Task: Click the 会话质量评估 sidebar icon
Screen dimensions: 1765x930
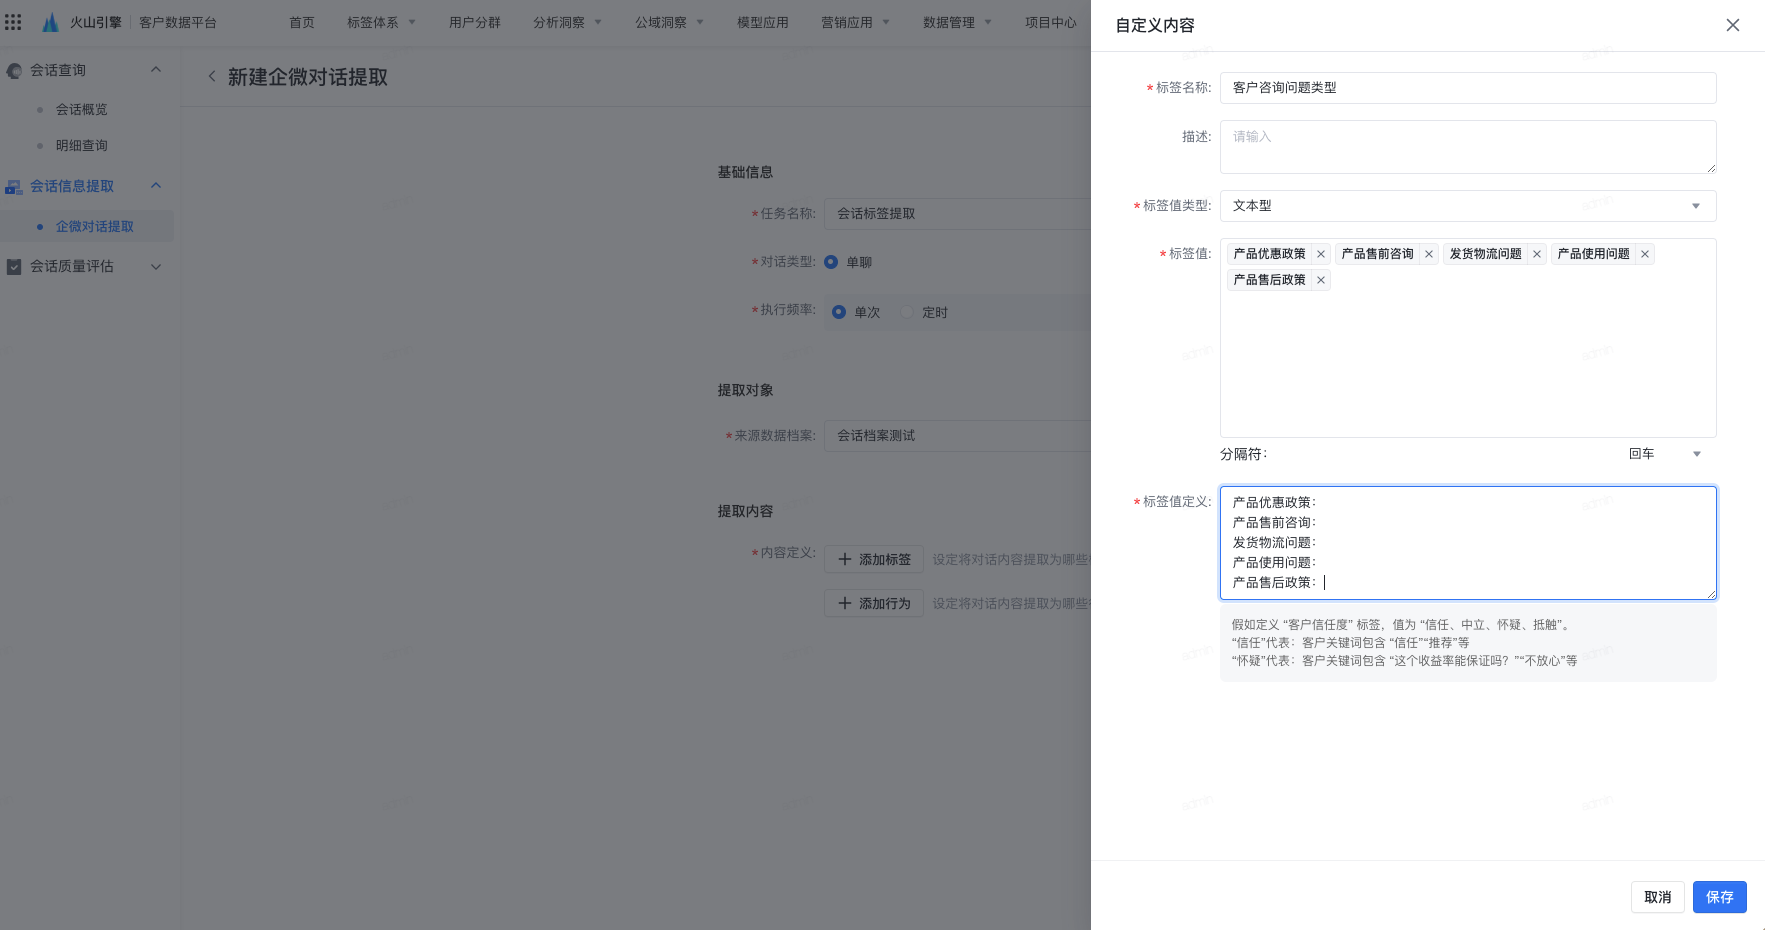Action: pyautogui.click(x=14, y=267)
